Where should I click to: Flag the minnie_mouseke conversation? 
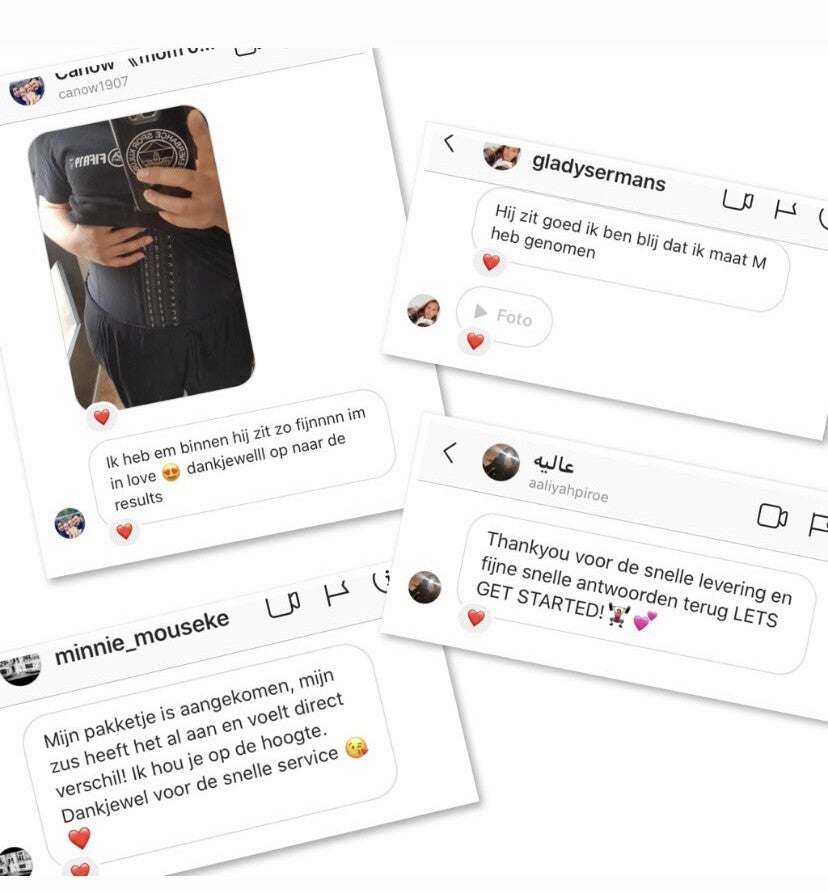tap(336, 593)
